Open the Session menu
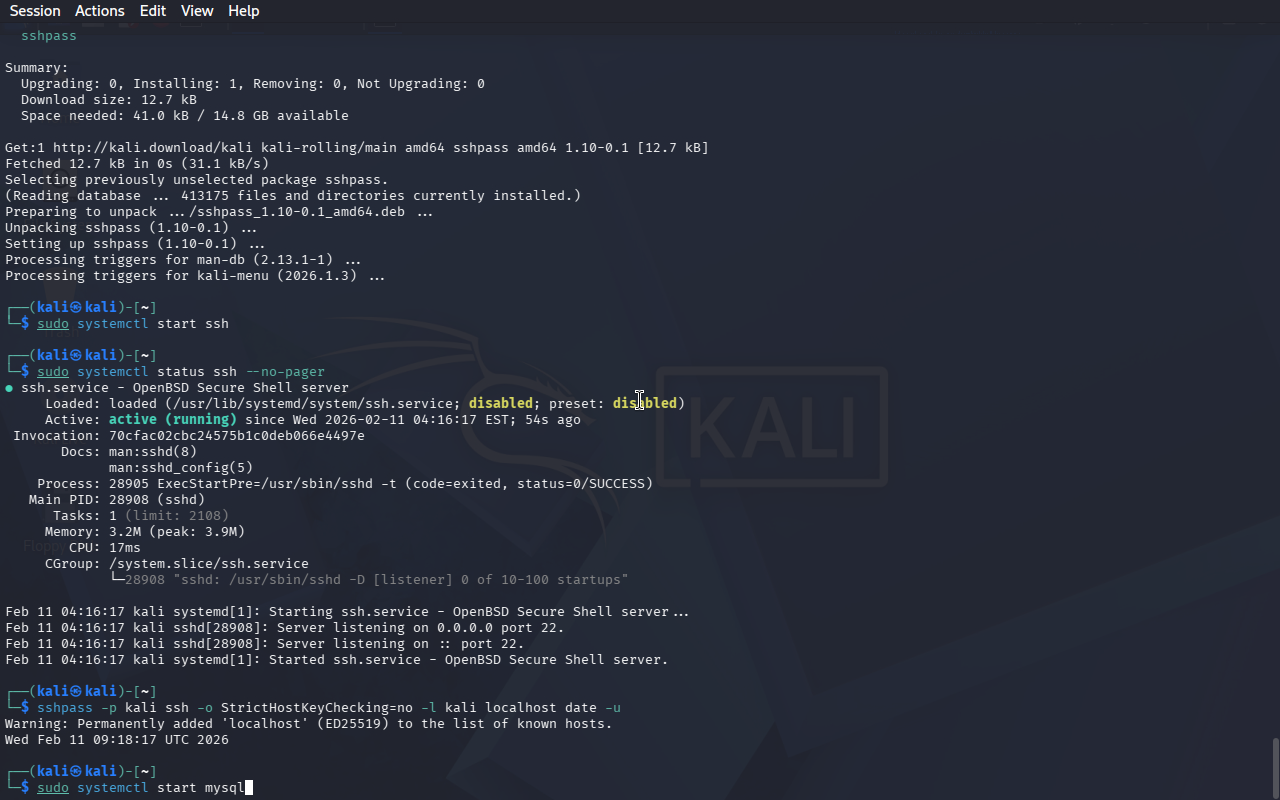Viewport: 1280px width, 800px height. (35, 11)
